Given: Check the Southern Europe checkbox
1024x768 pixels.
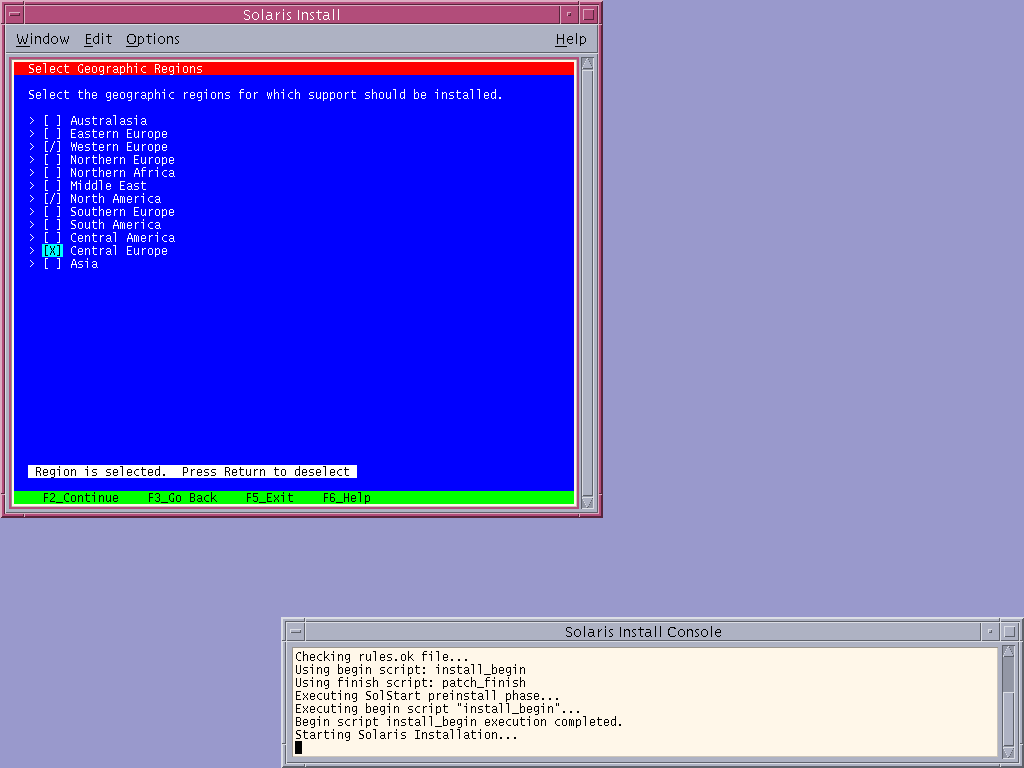Looking at the screenshot, I should (x=52, y=212).
